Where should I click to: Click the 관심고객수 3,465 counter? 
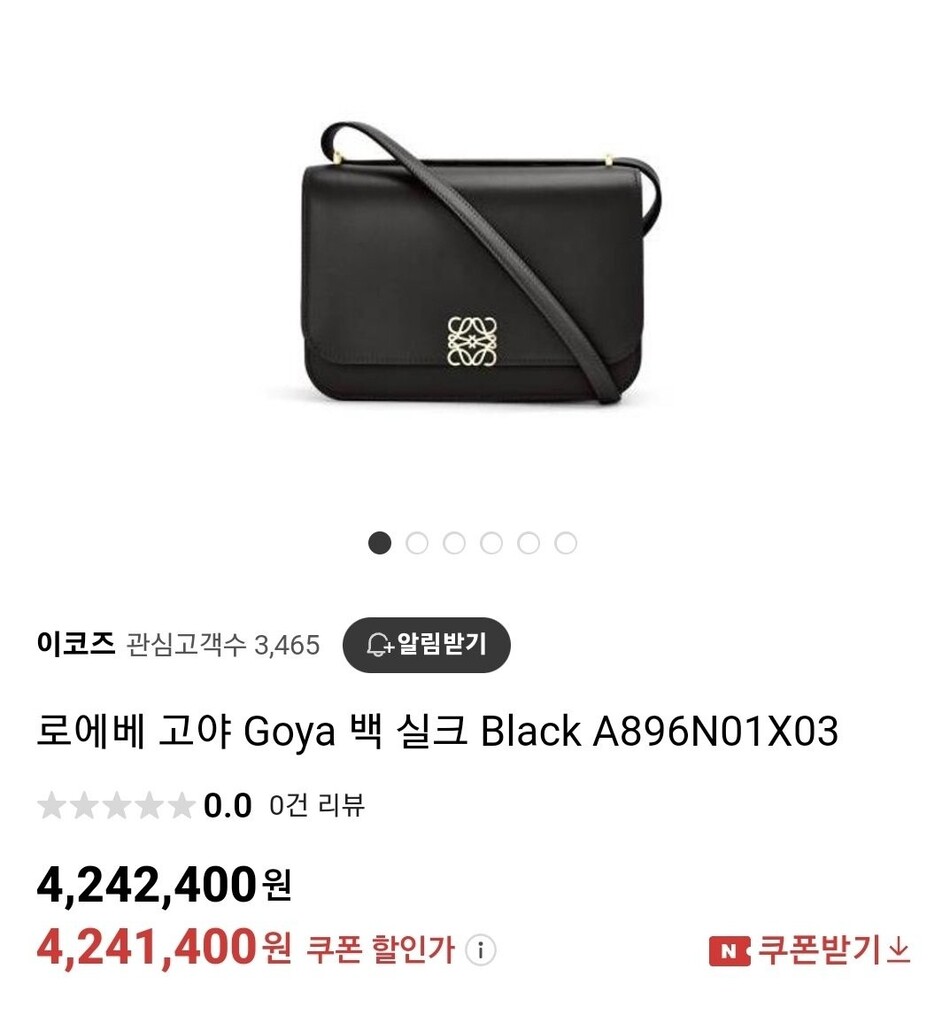click(223, 645)
